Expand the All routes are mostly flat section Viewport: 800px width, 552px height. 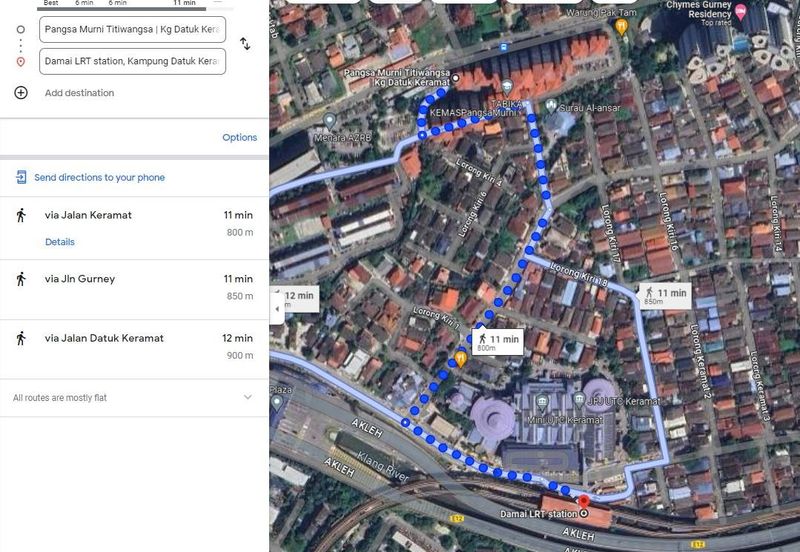click(134, 397)
